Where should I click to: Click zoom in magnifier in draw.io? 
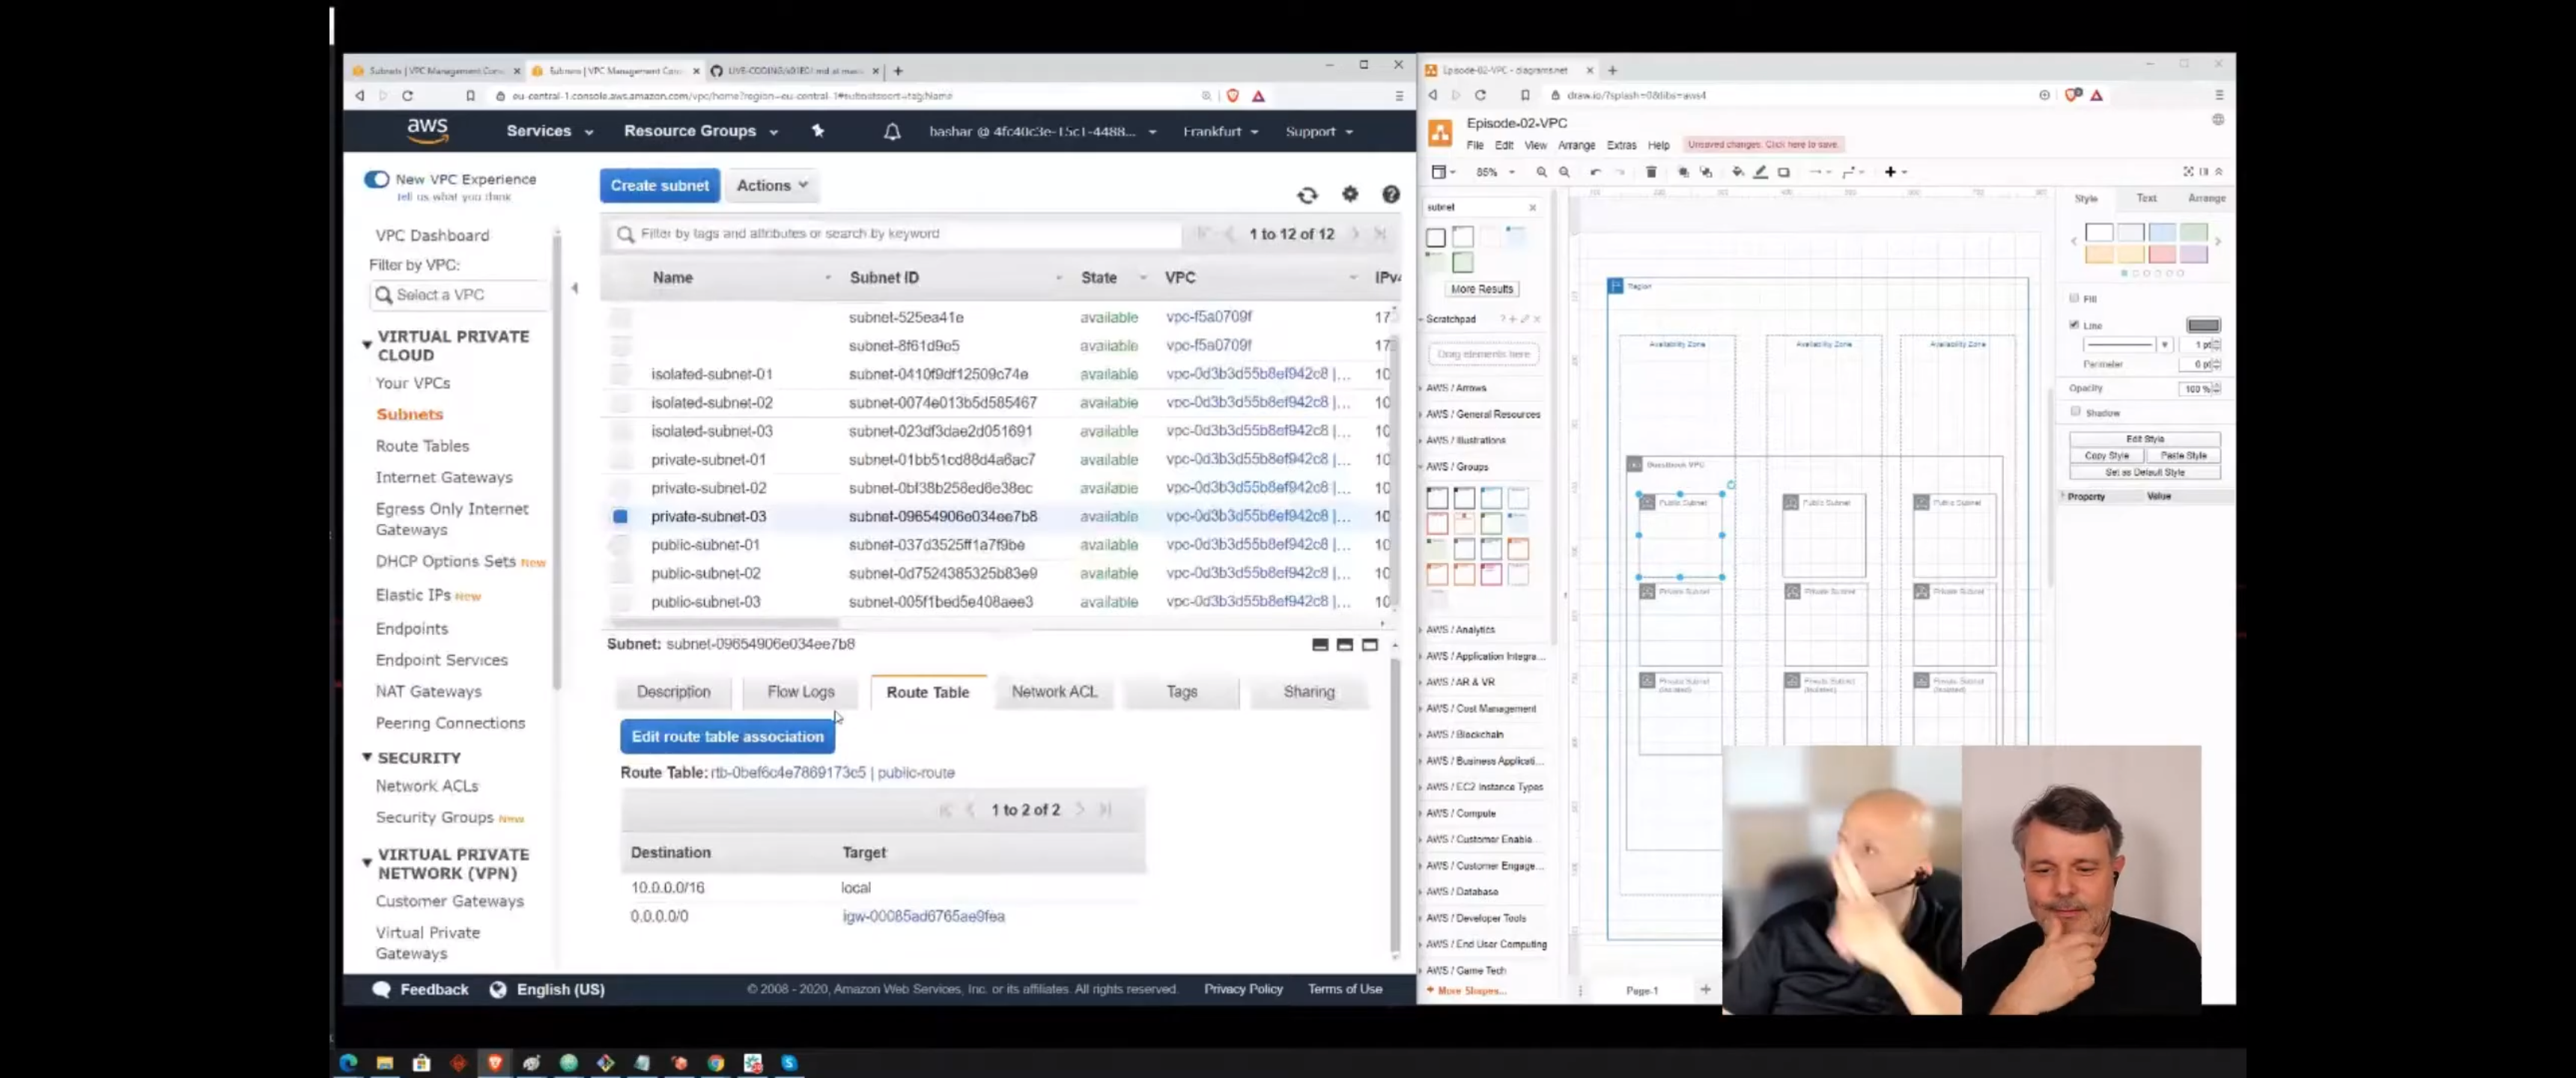tap(1541, 172)
